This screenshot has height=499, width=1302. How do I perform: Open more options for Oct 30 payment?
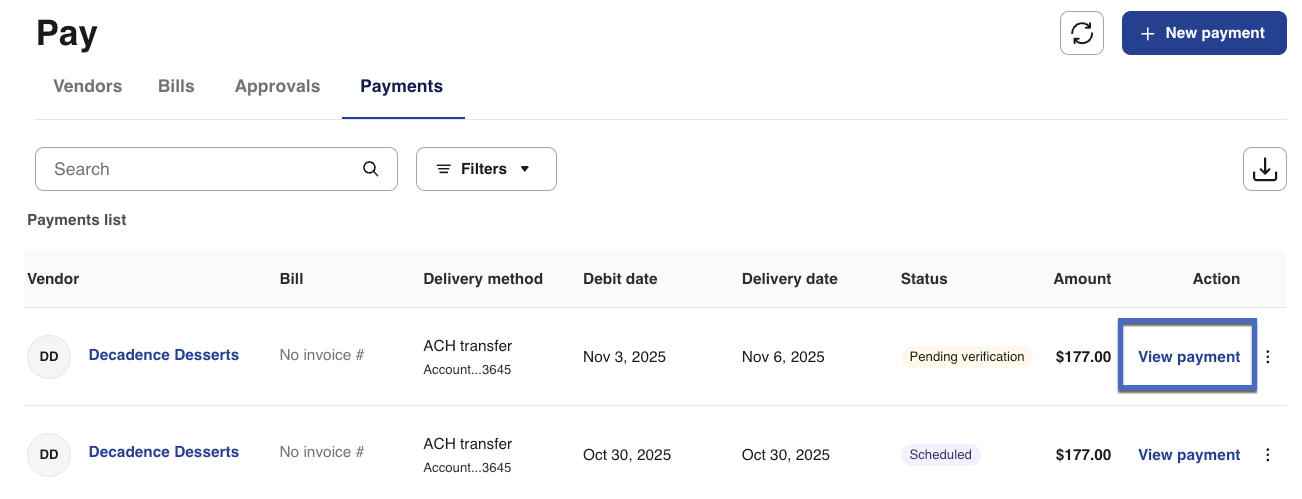(x=1268, y=455)
